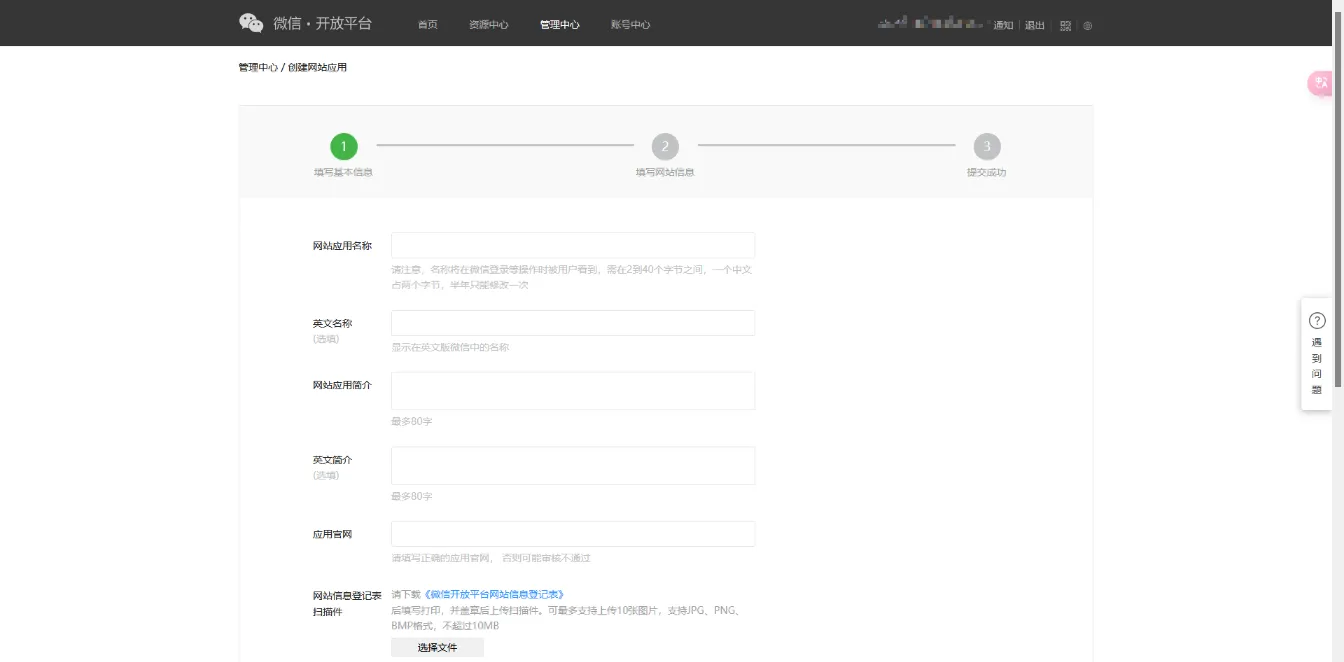
Task: Click the WeChat Open Platform logo icon
Action: 250,22
